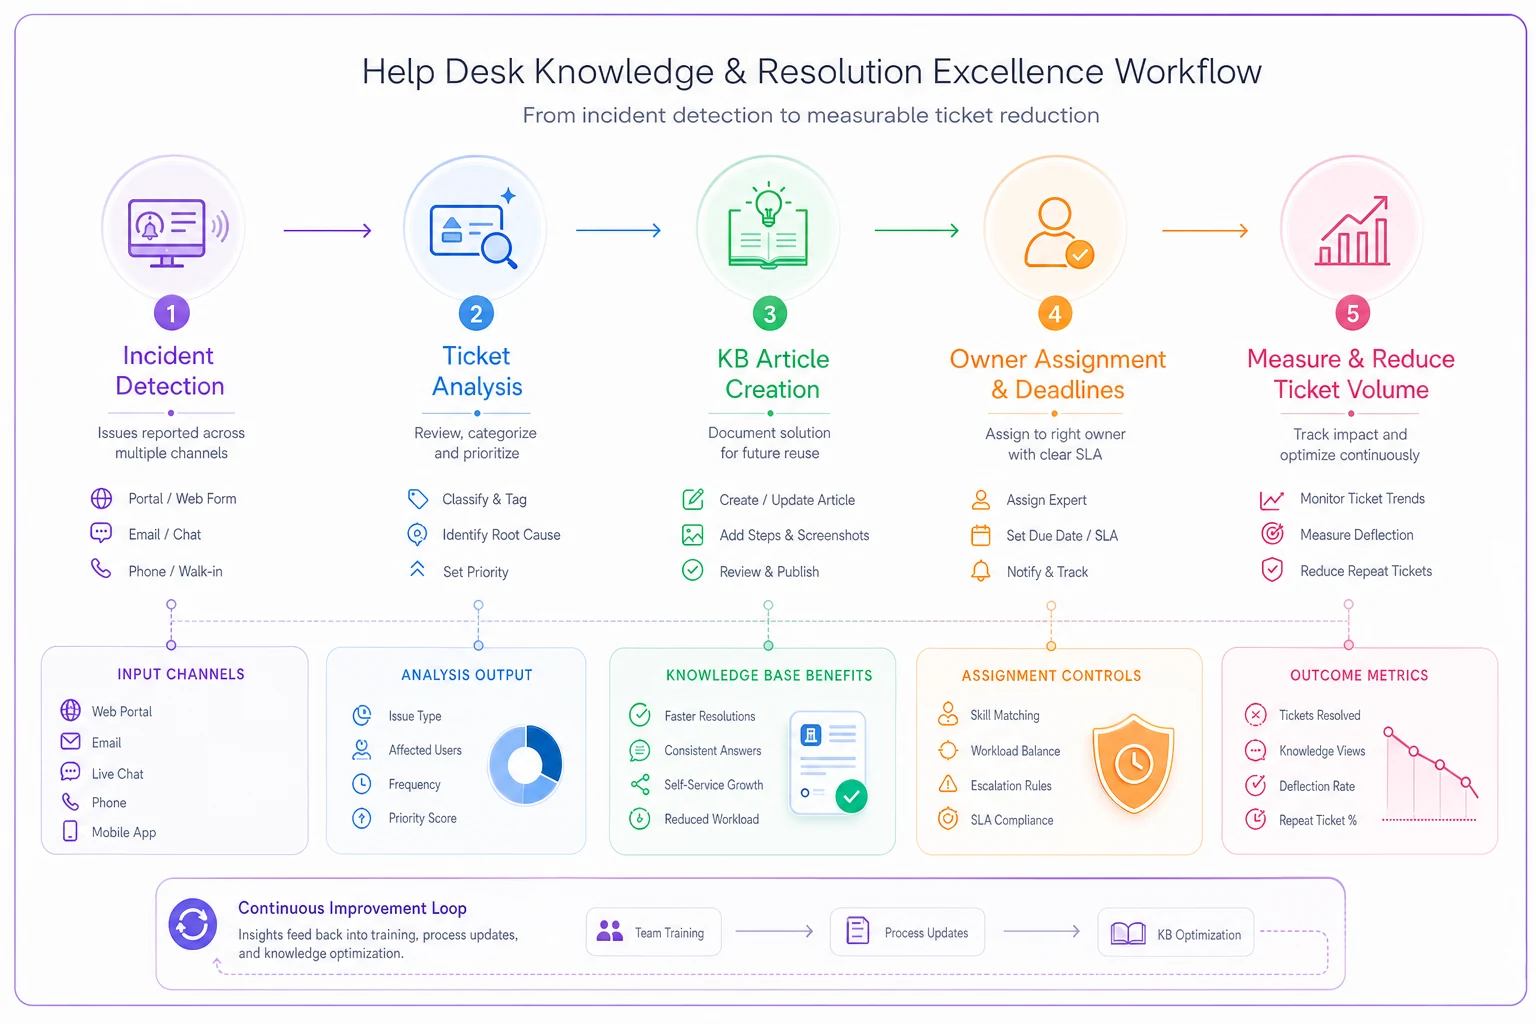Click the "INPUT CHANNELS" panel heading
This screenshot has width=1536, height=1024.
pyautogui.click(x=181, y=674)
